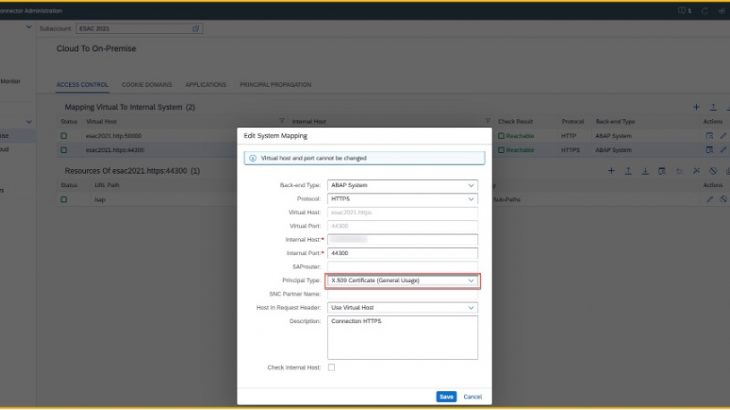This screenshot has height=410, width=730.
Task: Open the Back-end Type dropdown
Action: (471, 185)
